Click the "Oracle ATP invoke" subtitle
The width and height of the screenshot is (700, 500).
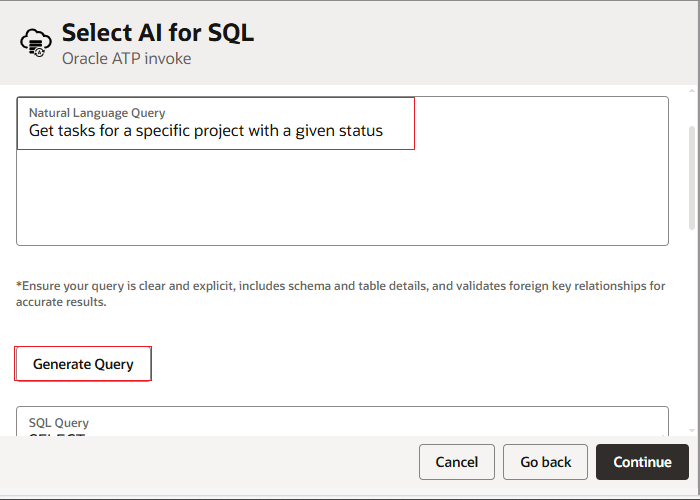coord(126,59)
